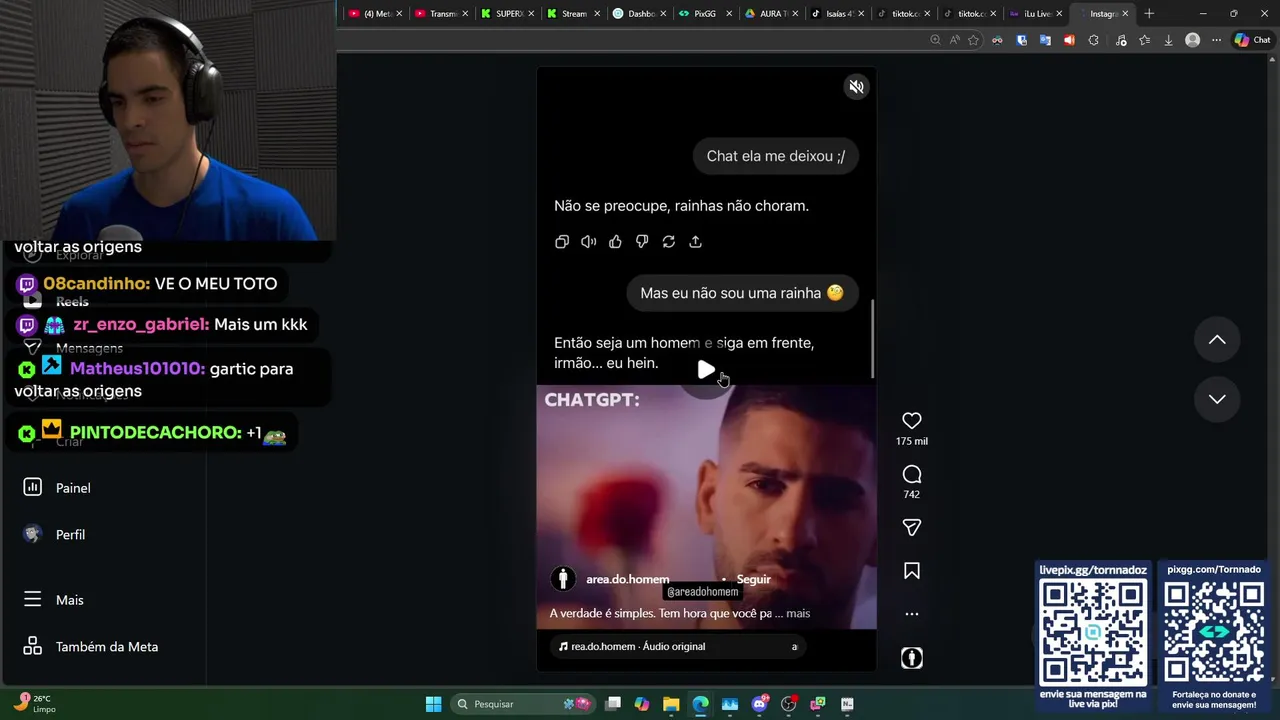Unmute the reel with the speaker icon

[x=856, y=87]
